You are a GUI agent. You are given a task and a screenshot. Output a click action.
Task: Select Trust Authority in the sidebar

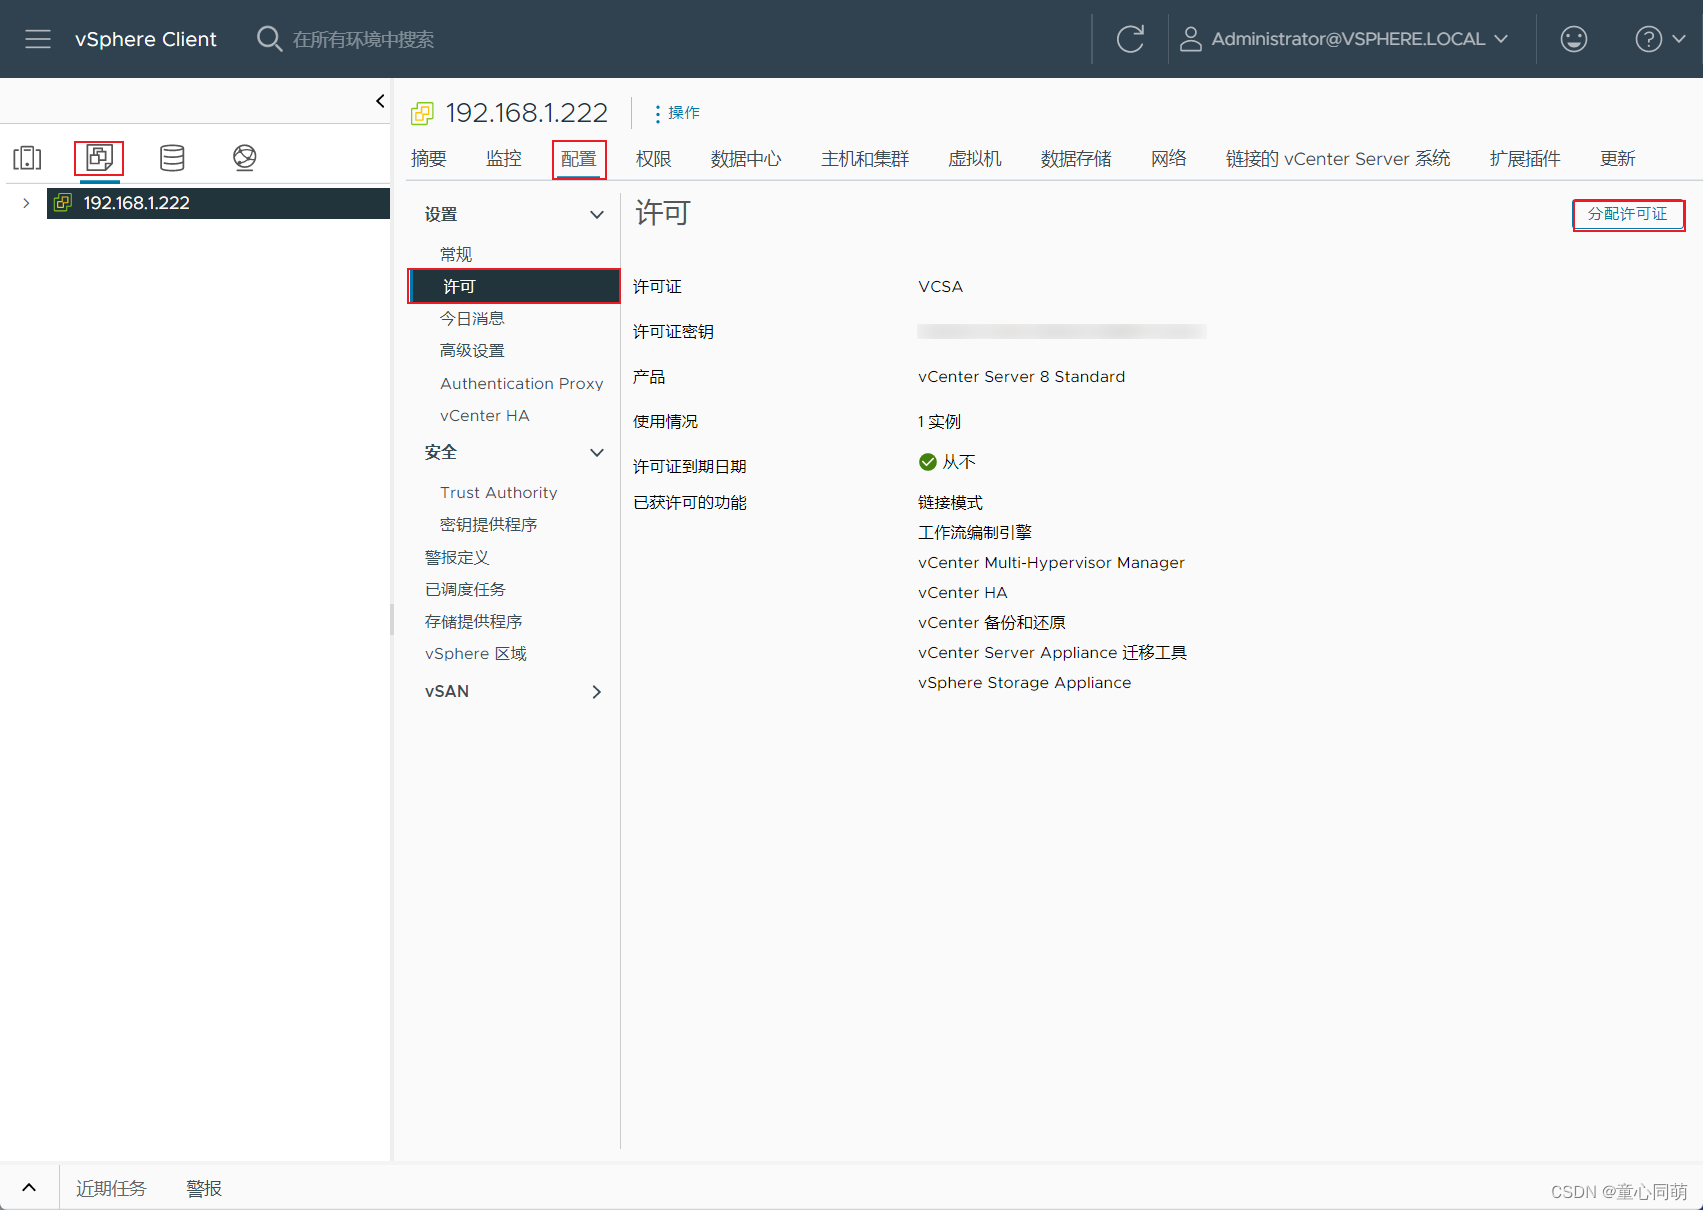pos(498,491)
